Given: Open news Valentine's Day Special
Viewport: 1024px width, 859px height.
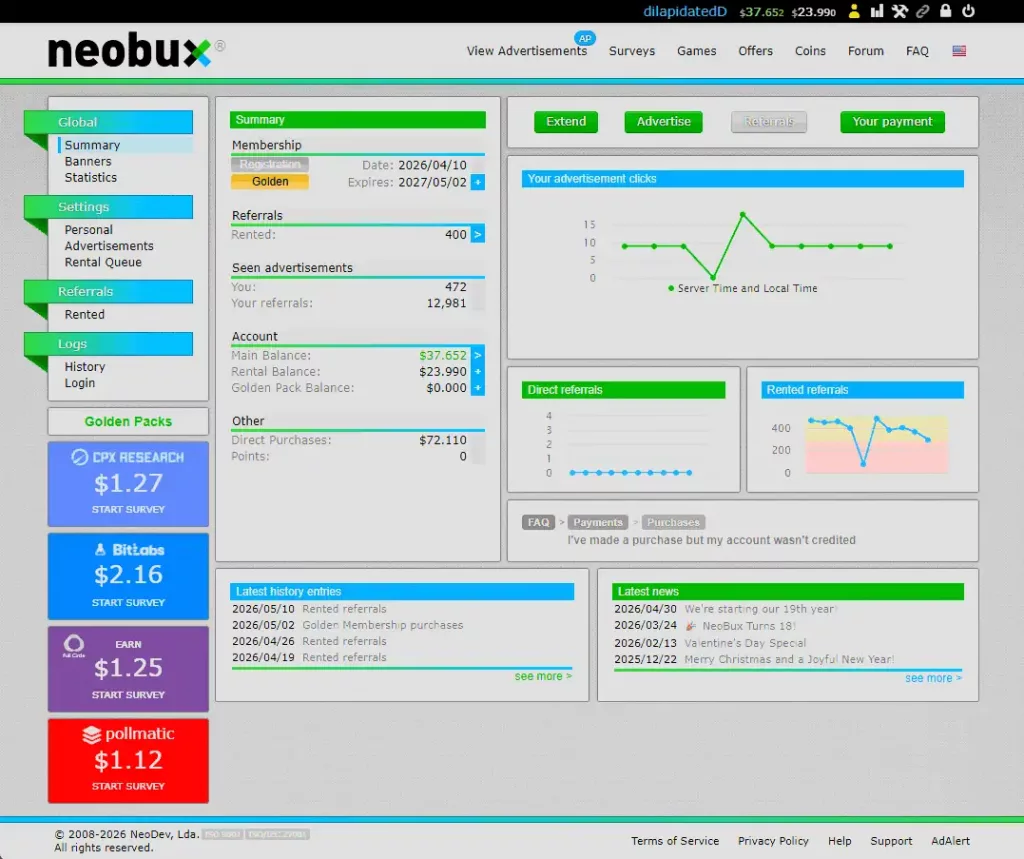Looking at the screenshot, I should pyautogui.click(x=745, y=643).
